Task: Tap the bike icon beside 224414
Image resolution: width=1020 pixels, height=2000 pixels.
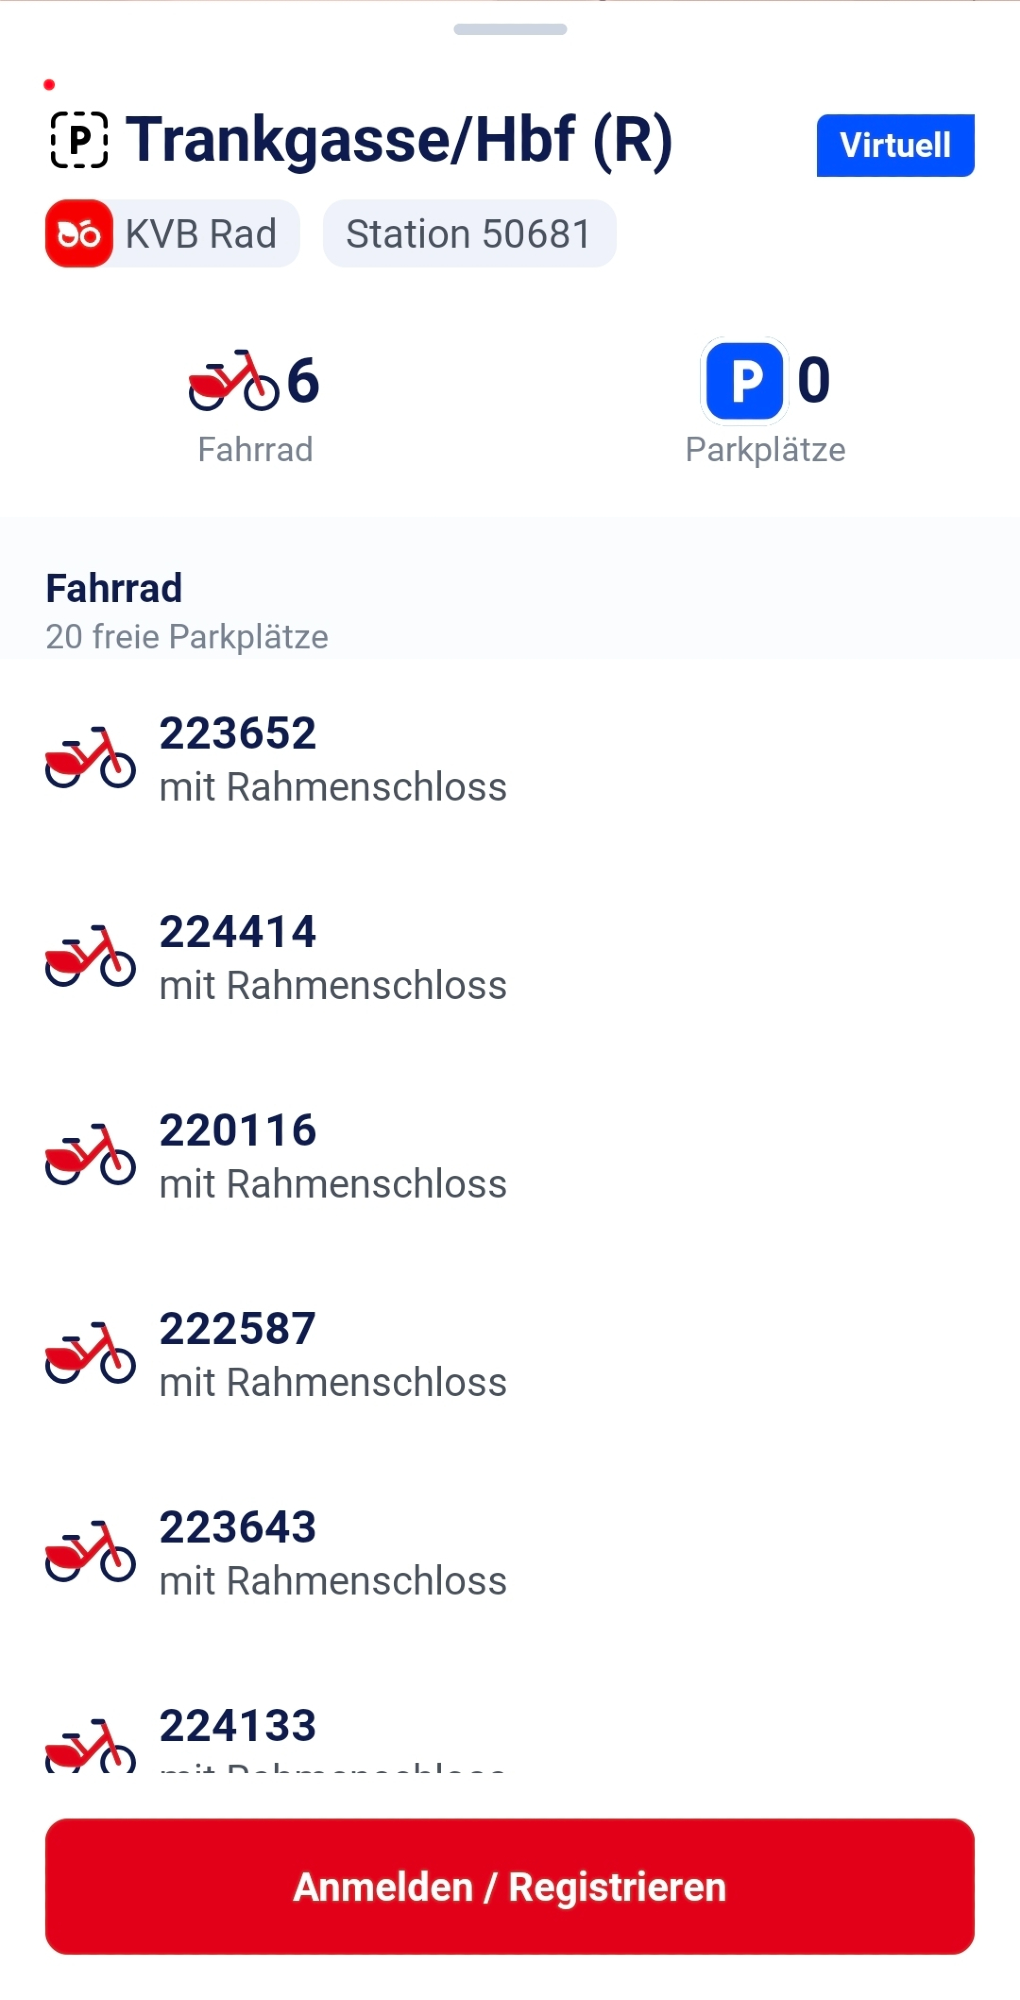Action: tap(90, 957)
